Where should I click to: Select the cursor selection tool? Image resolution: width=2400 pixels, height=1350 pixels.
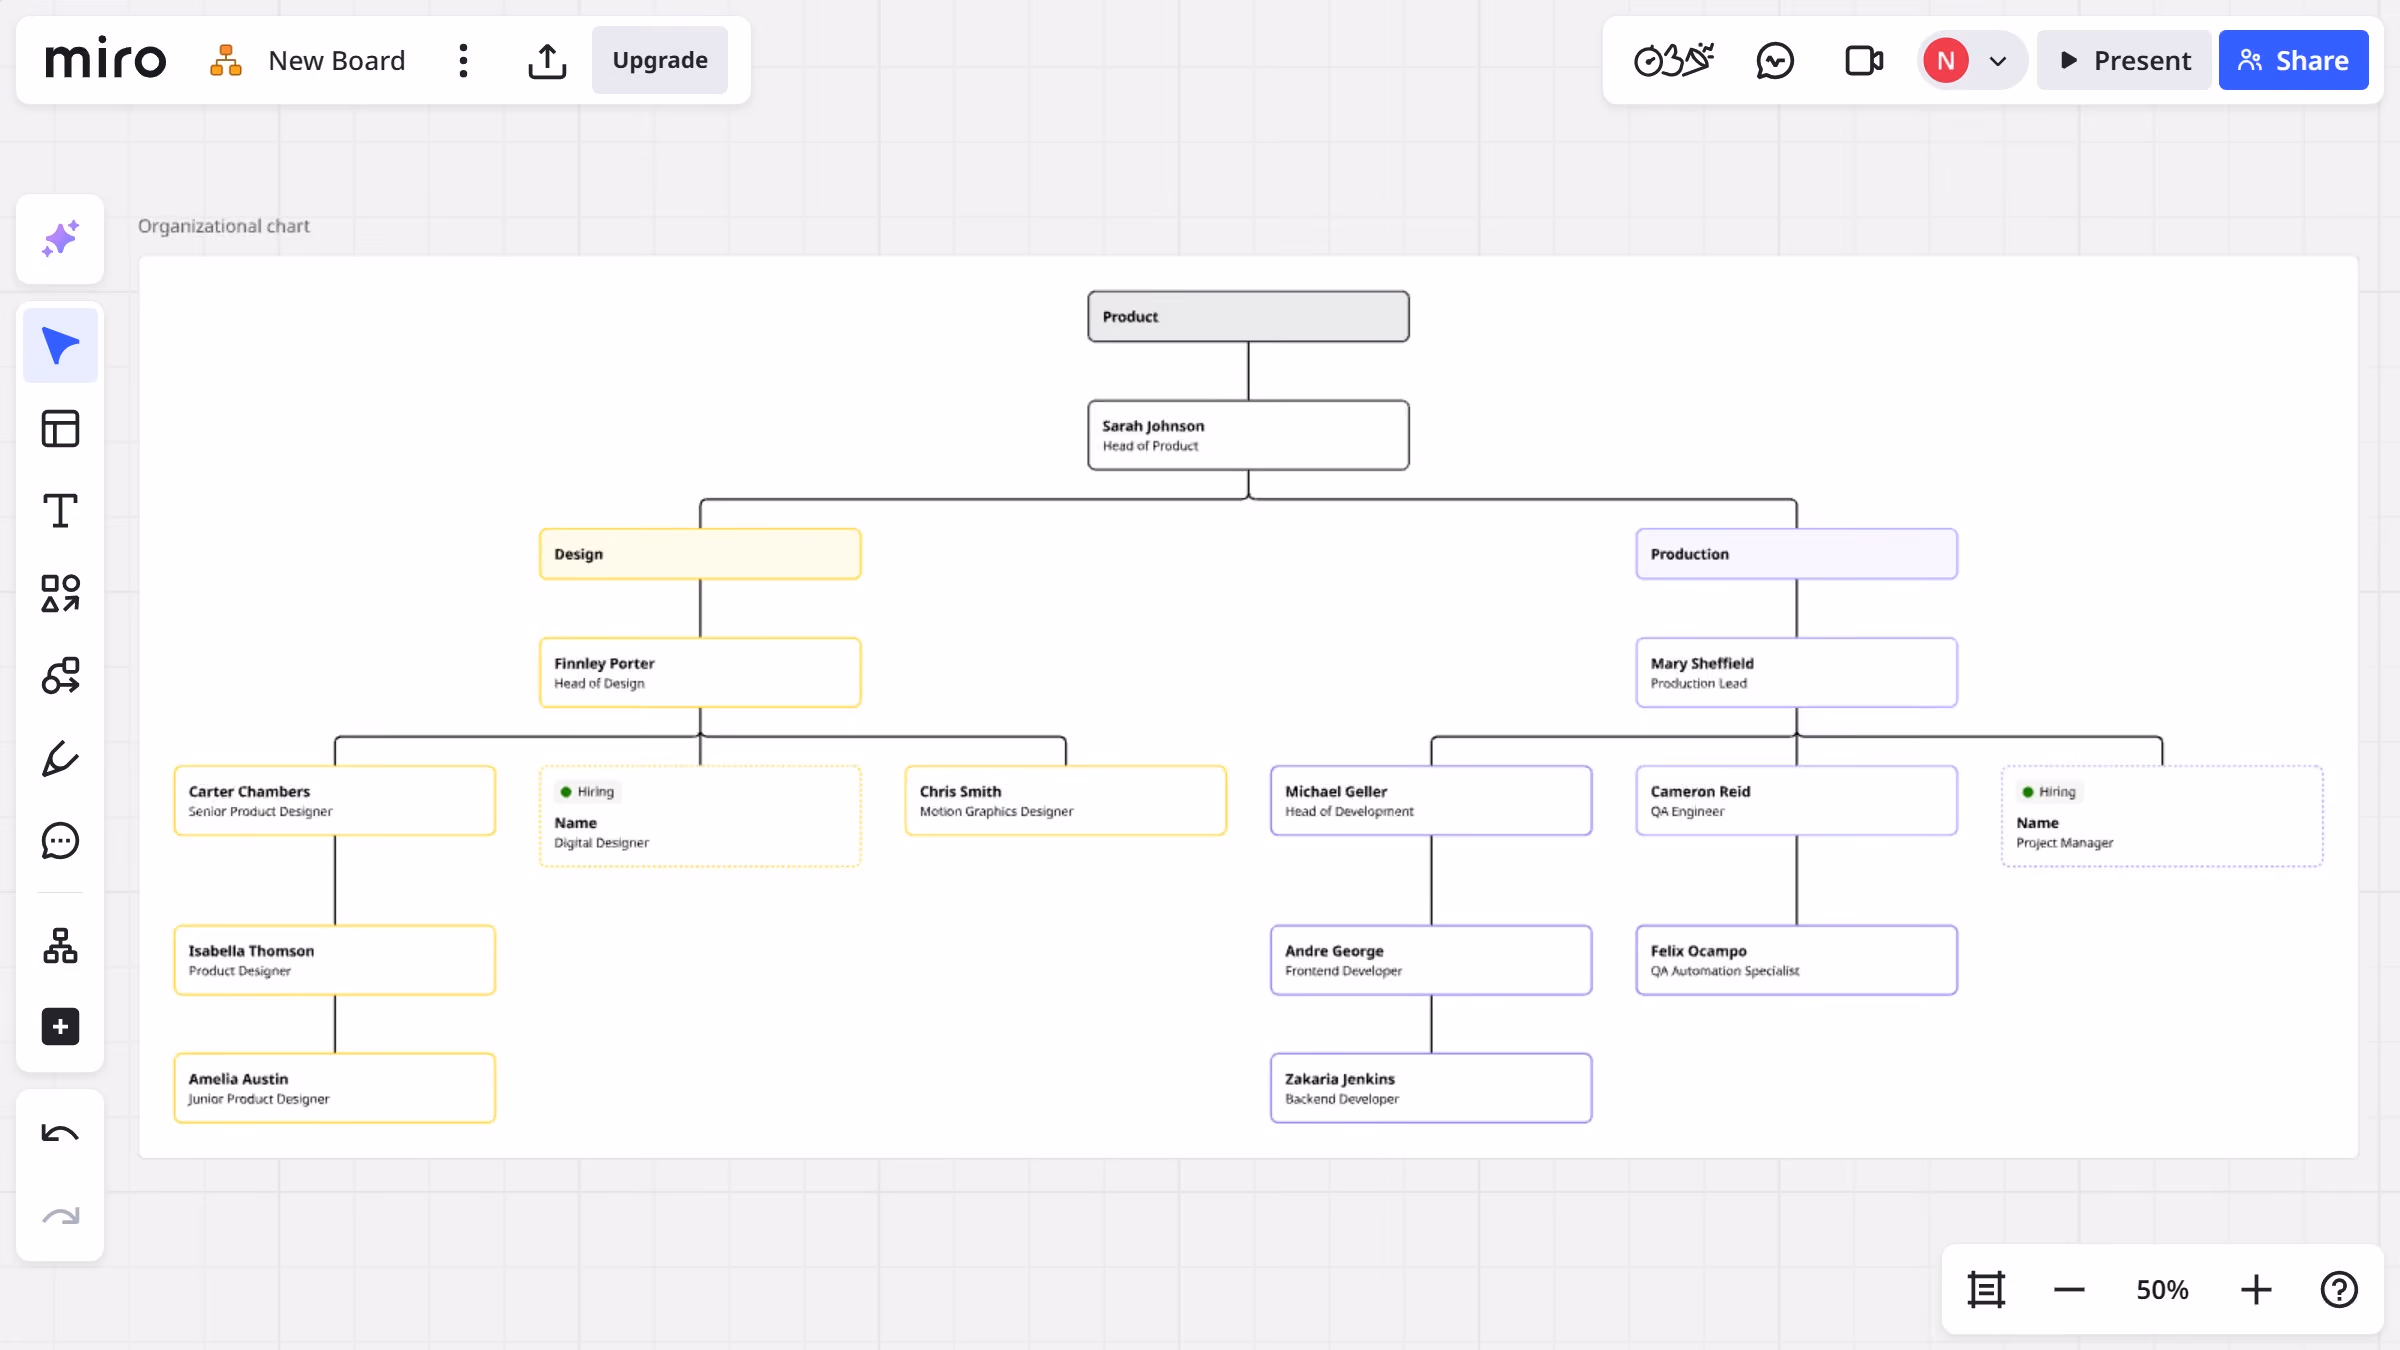[60, 346]
